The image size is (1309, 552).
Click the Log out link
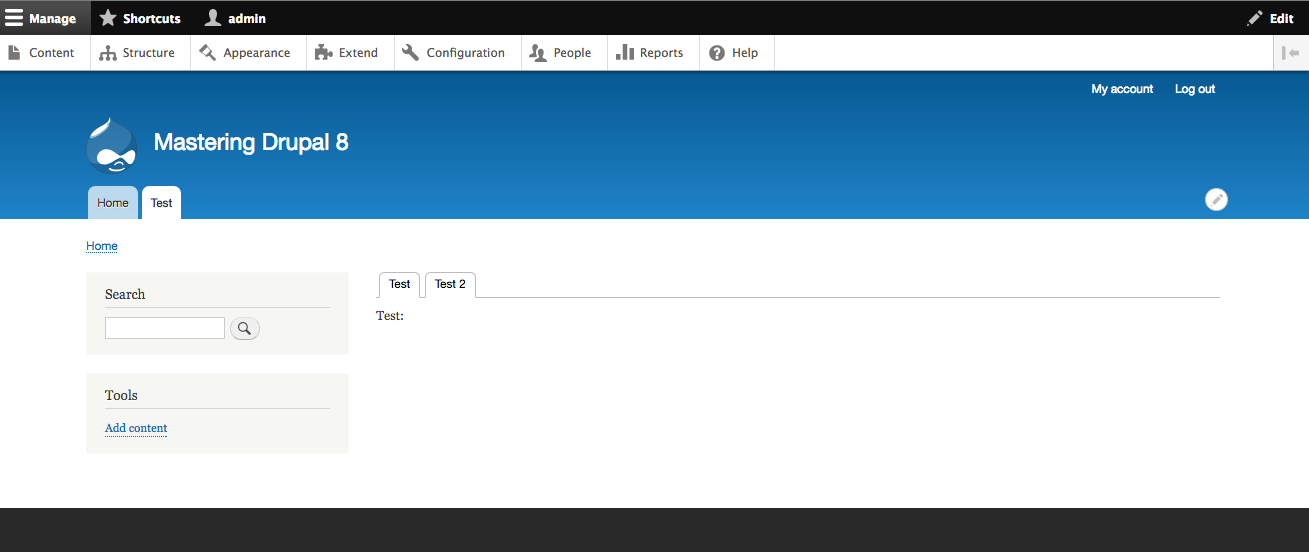pos(1195,89)
